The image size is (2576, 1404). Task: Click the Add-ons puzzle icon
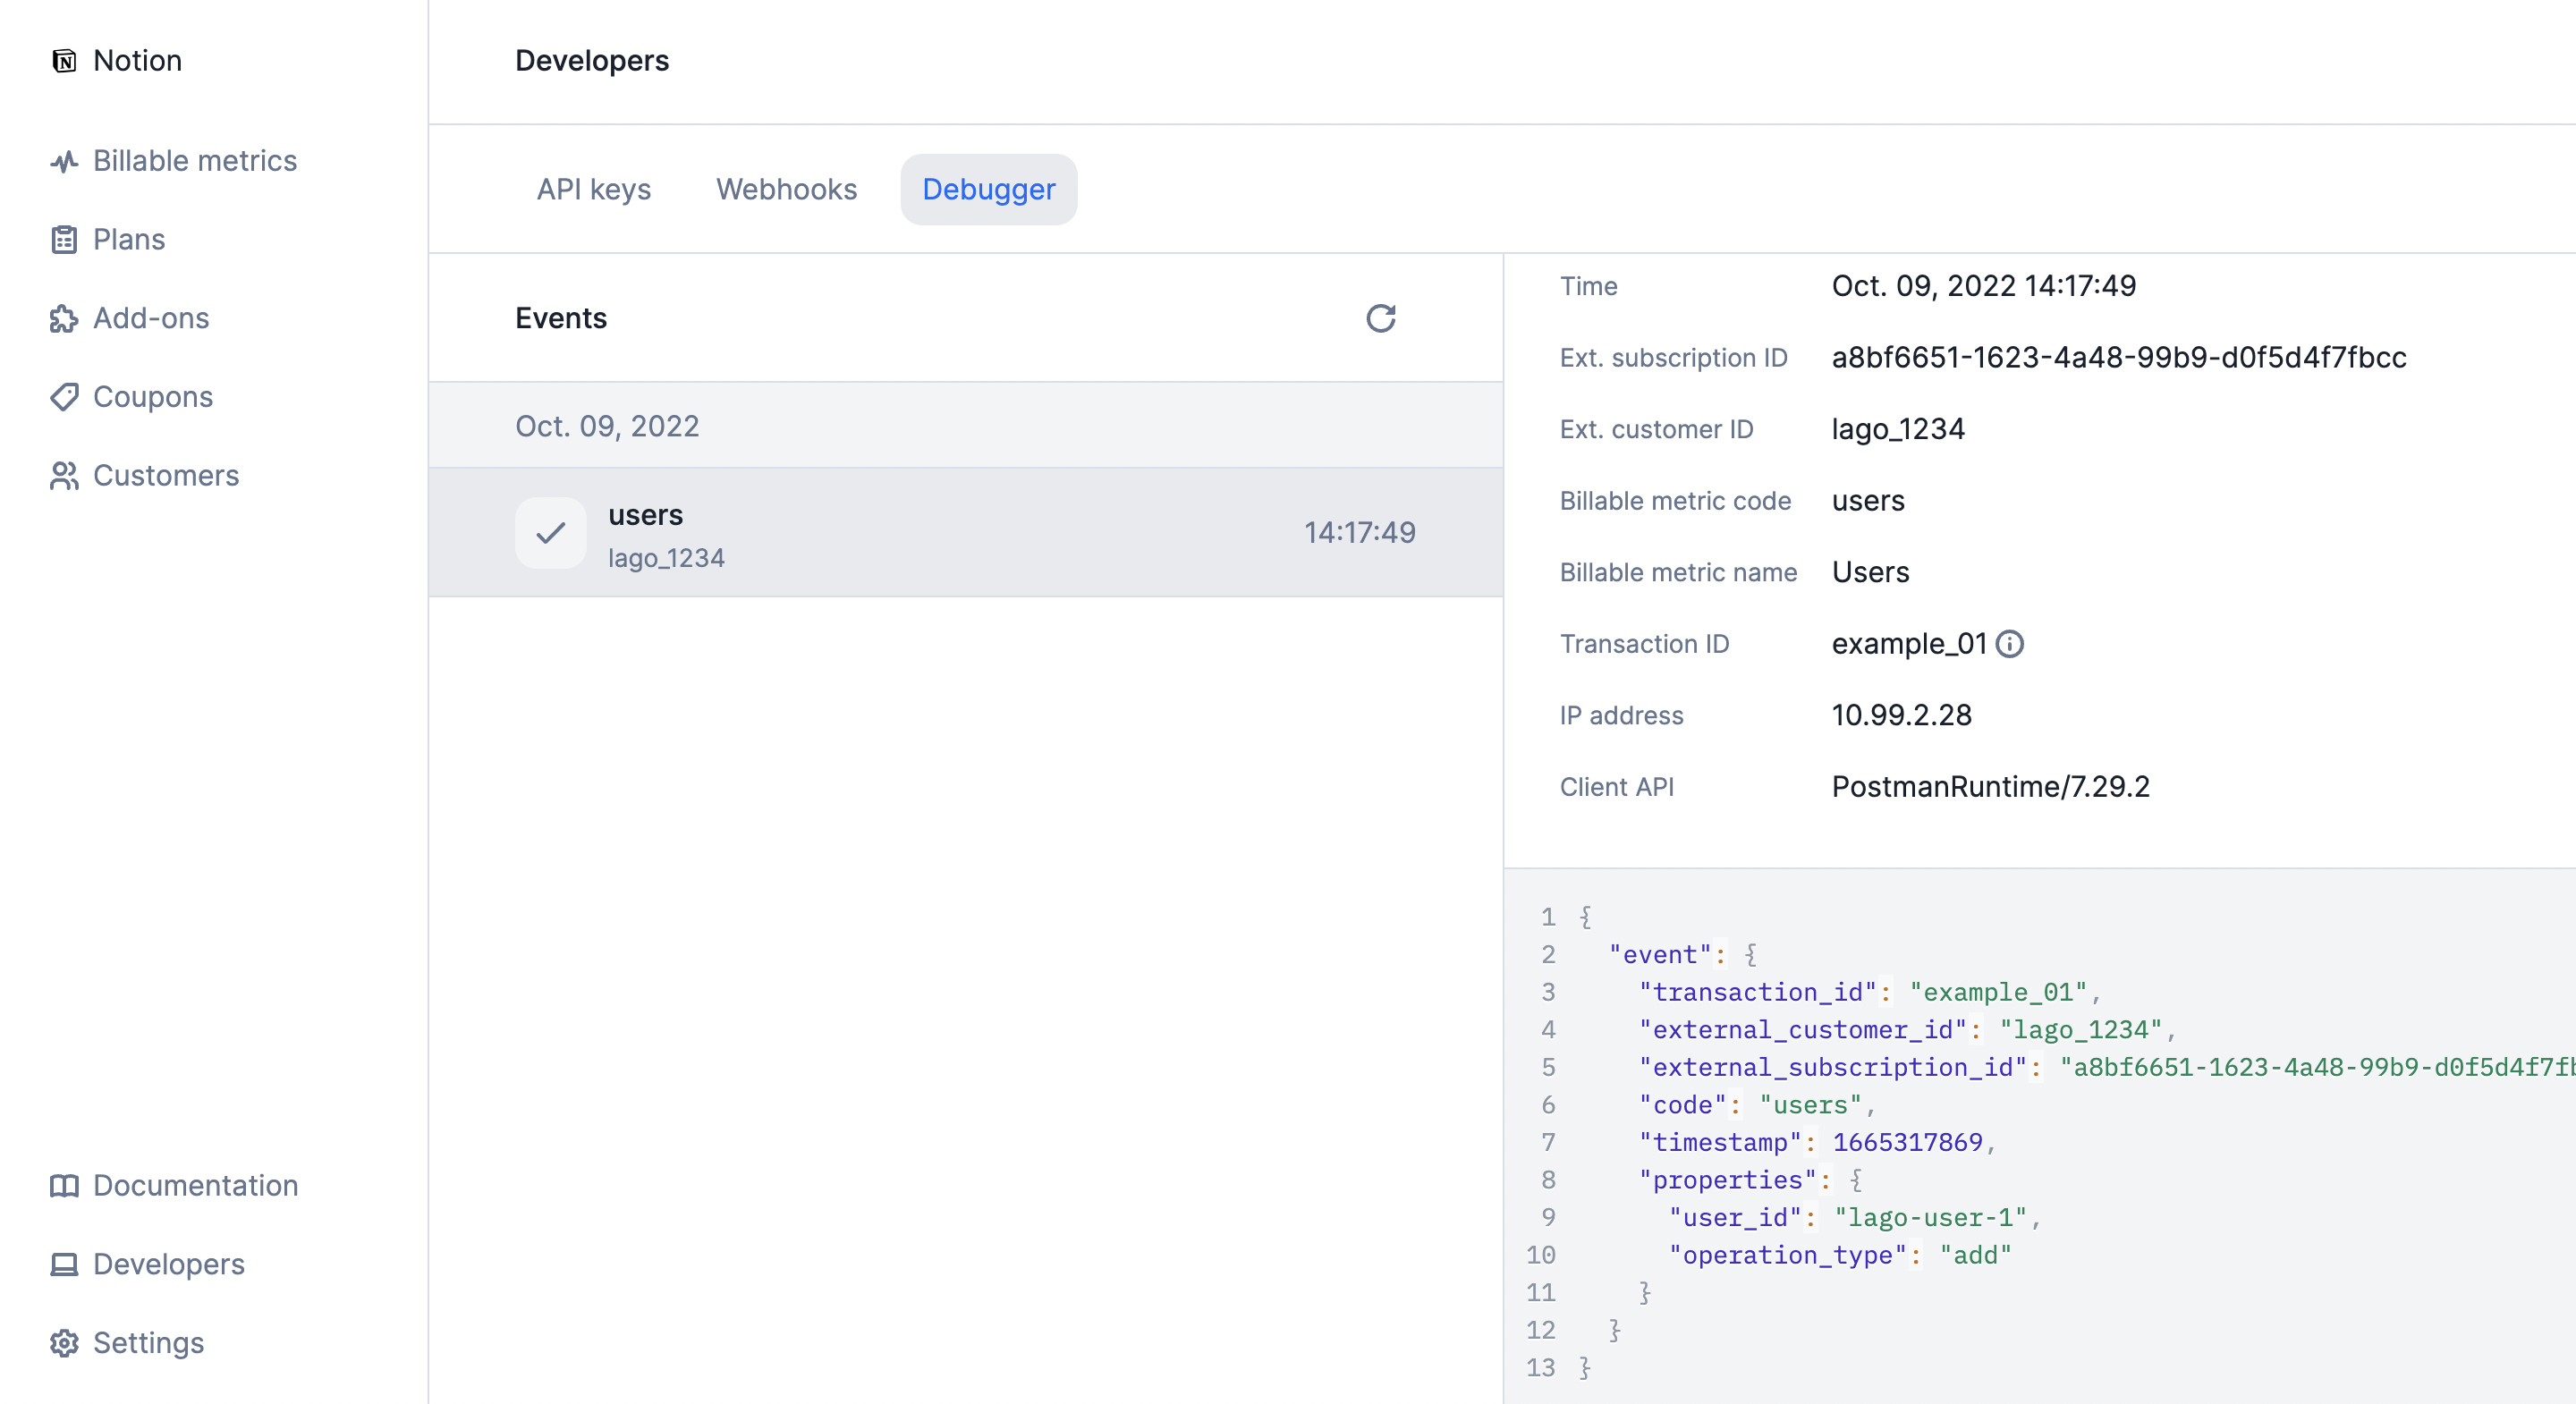click(64, 318)
